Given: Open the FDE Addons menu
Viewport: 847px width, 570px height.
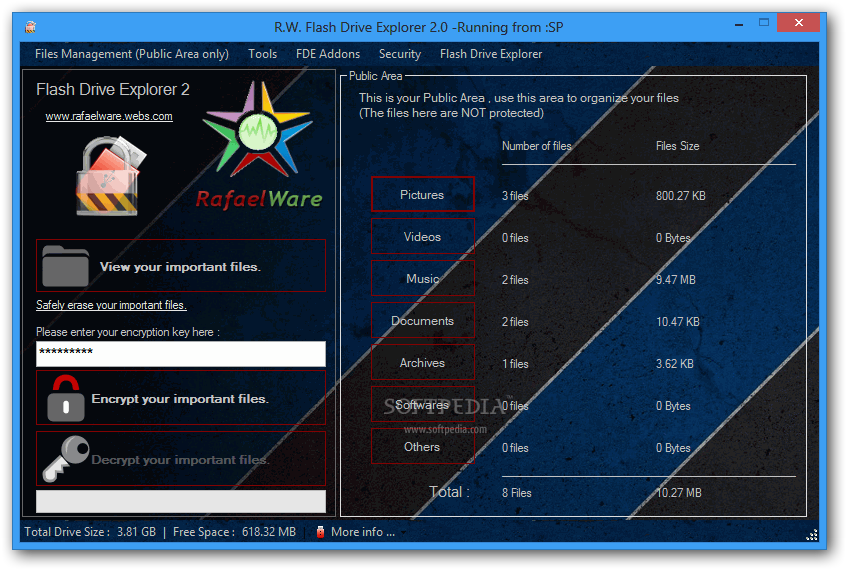Looking at the screenshot, I should click(x=328, y=54).
